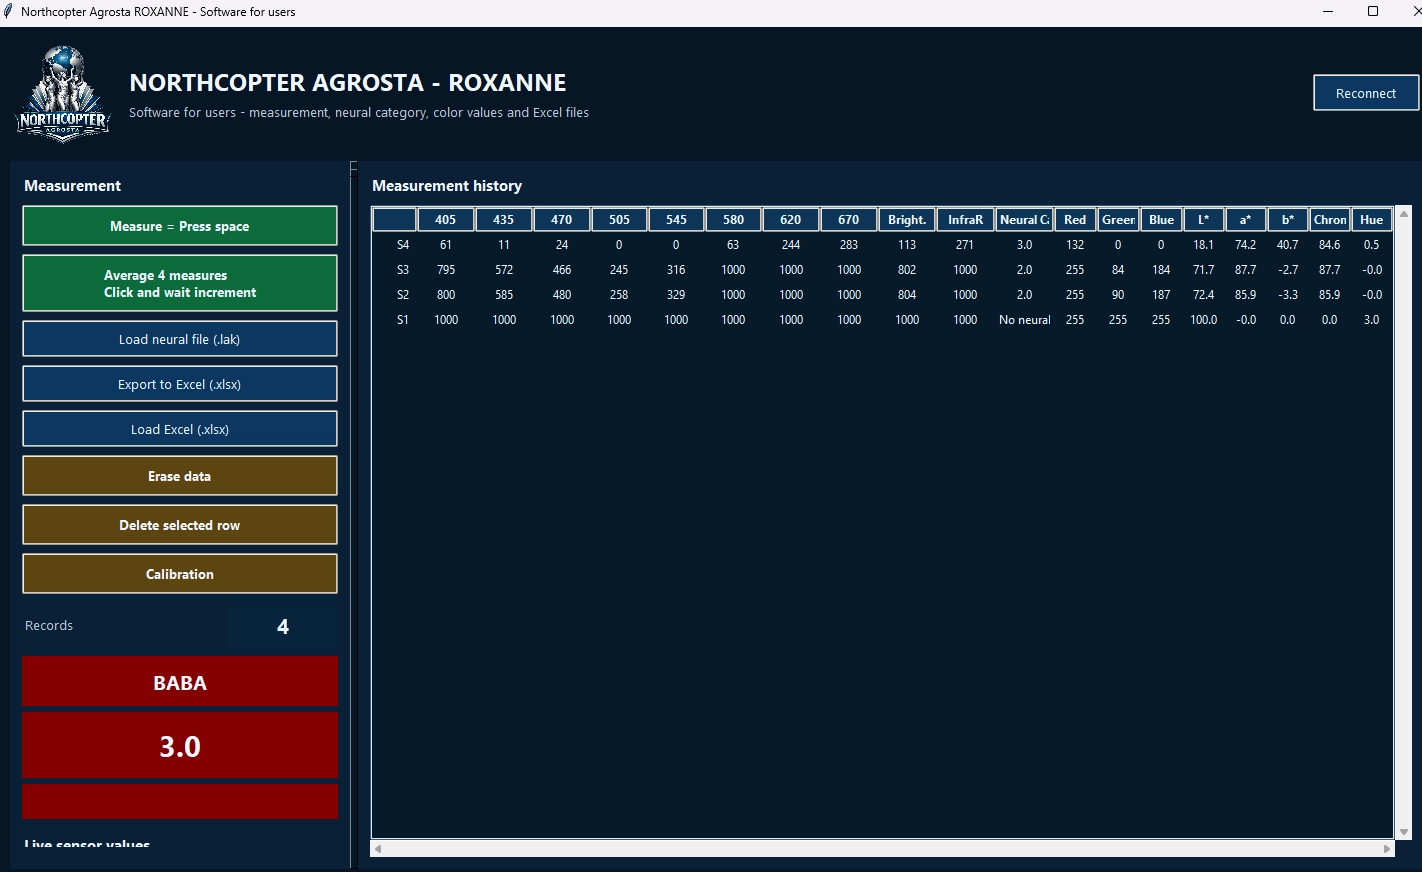Click the Green value 84 in row S3

[x=1118, y=270]
